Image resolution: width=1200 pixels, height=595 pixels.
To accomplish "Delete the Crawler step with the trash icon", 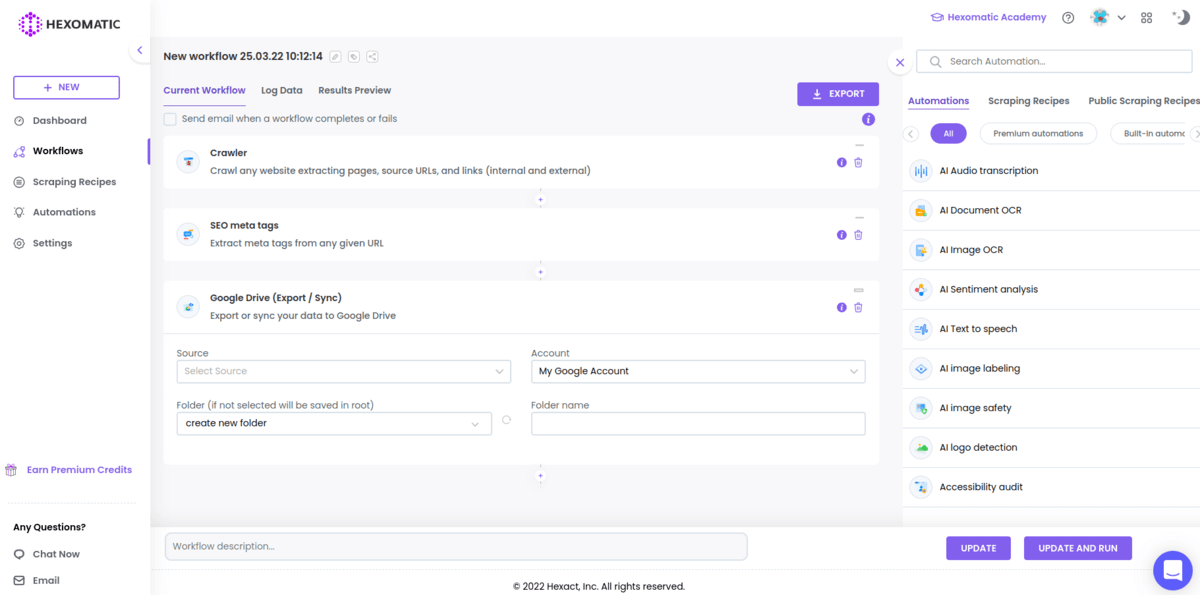I will 858,162.
